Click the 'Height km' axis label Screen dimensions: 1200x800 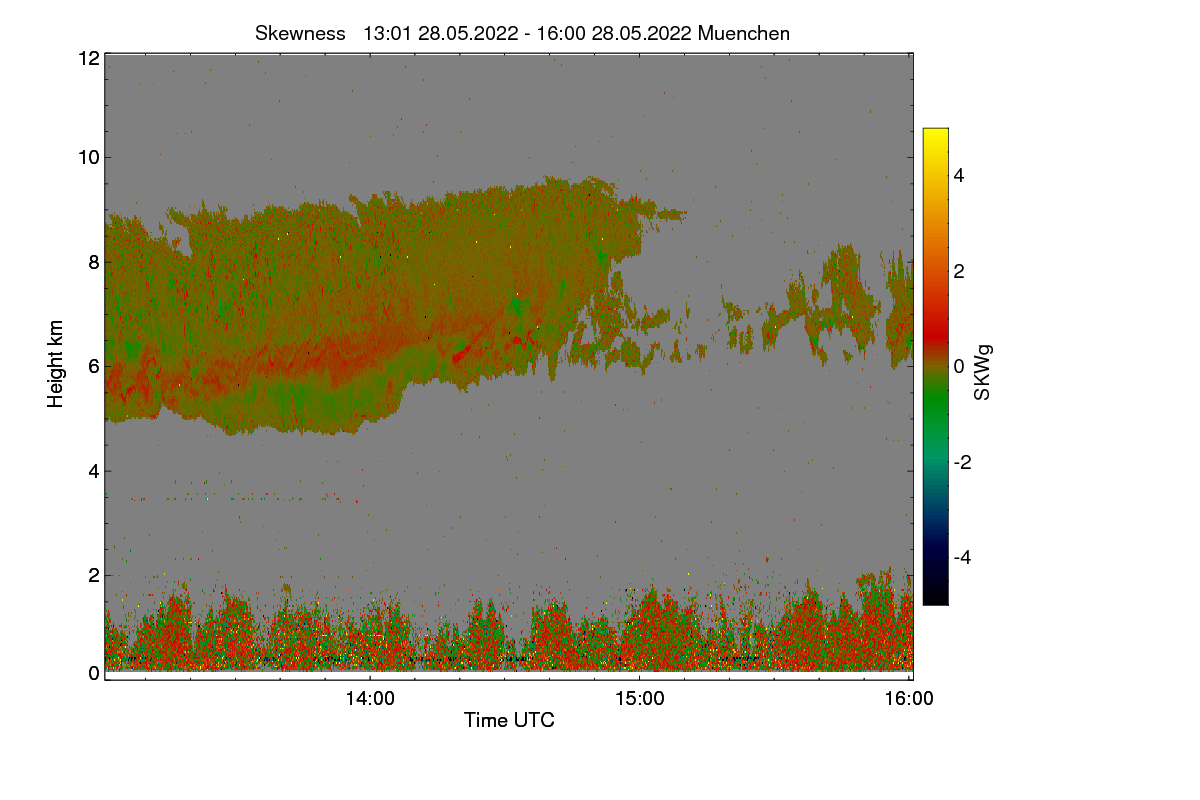coord(56,364)
